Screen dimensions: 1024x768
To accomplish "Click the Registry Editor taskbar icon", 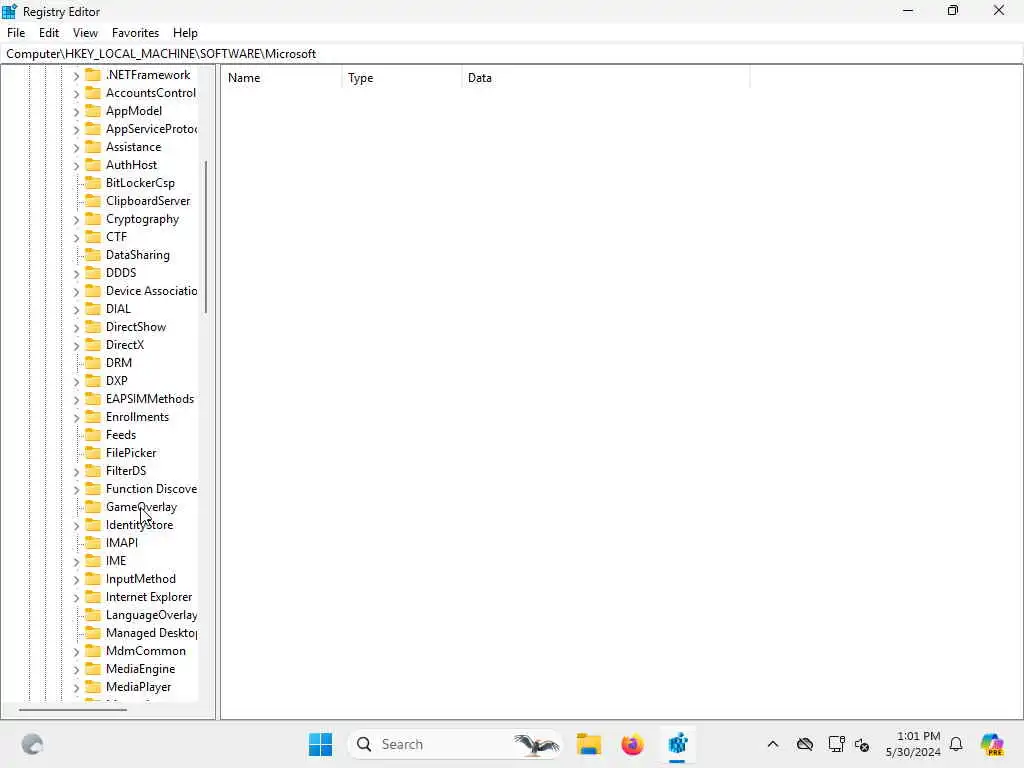I will pyautogui.click(x=677, y=744).
